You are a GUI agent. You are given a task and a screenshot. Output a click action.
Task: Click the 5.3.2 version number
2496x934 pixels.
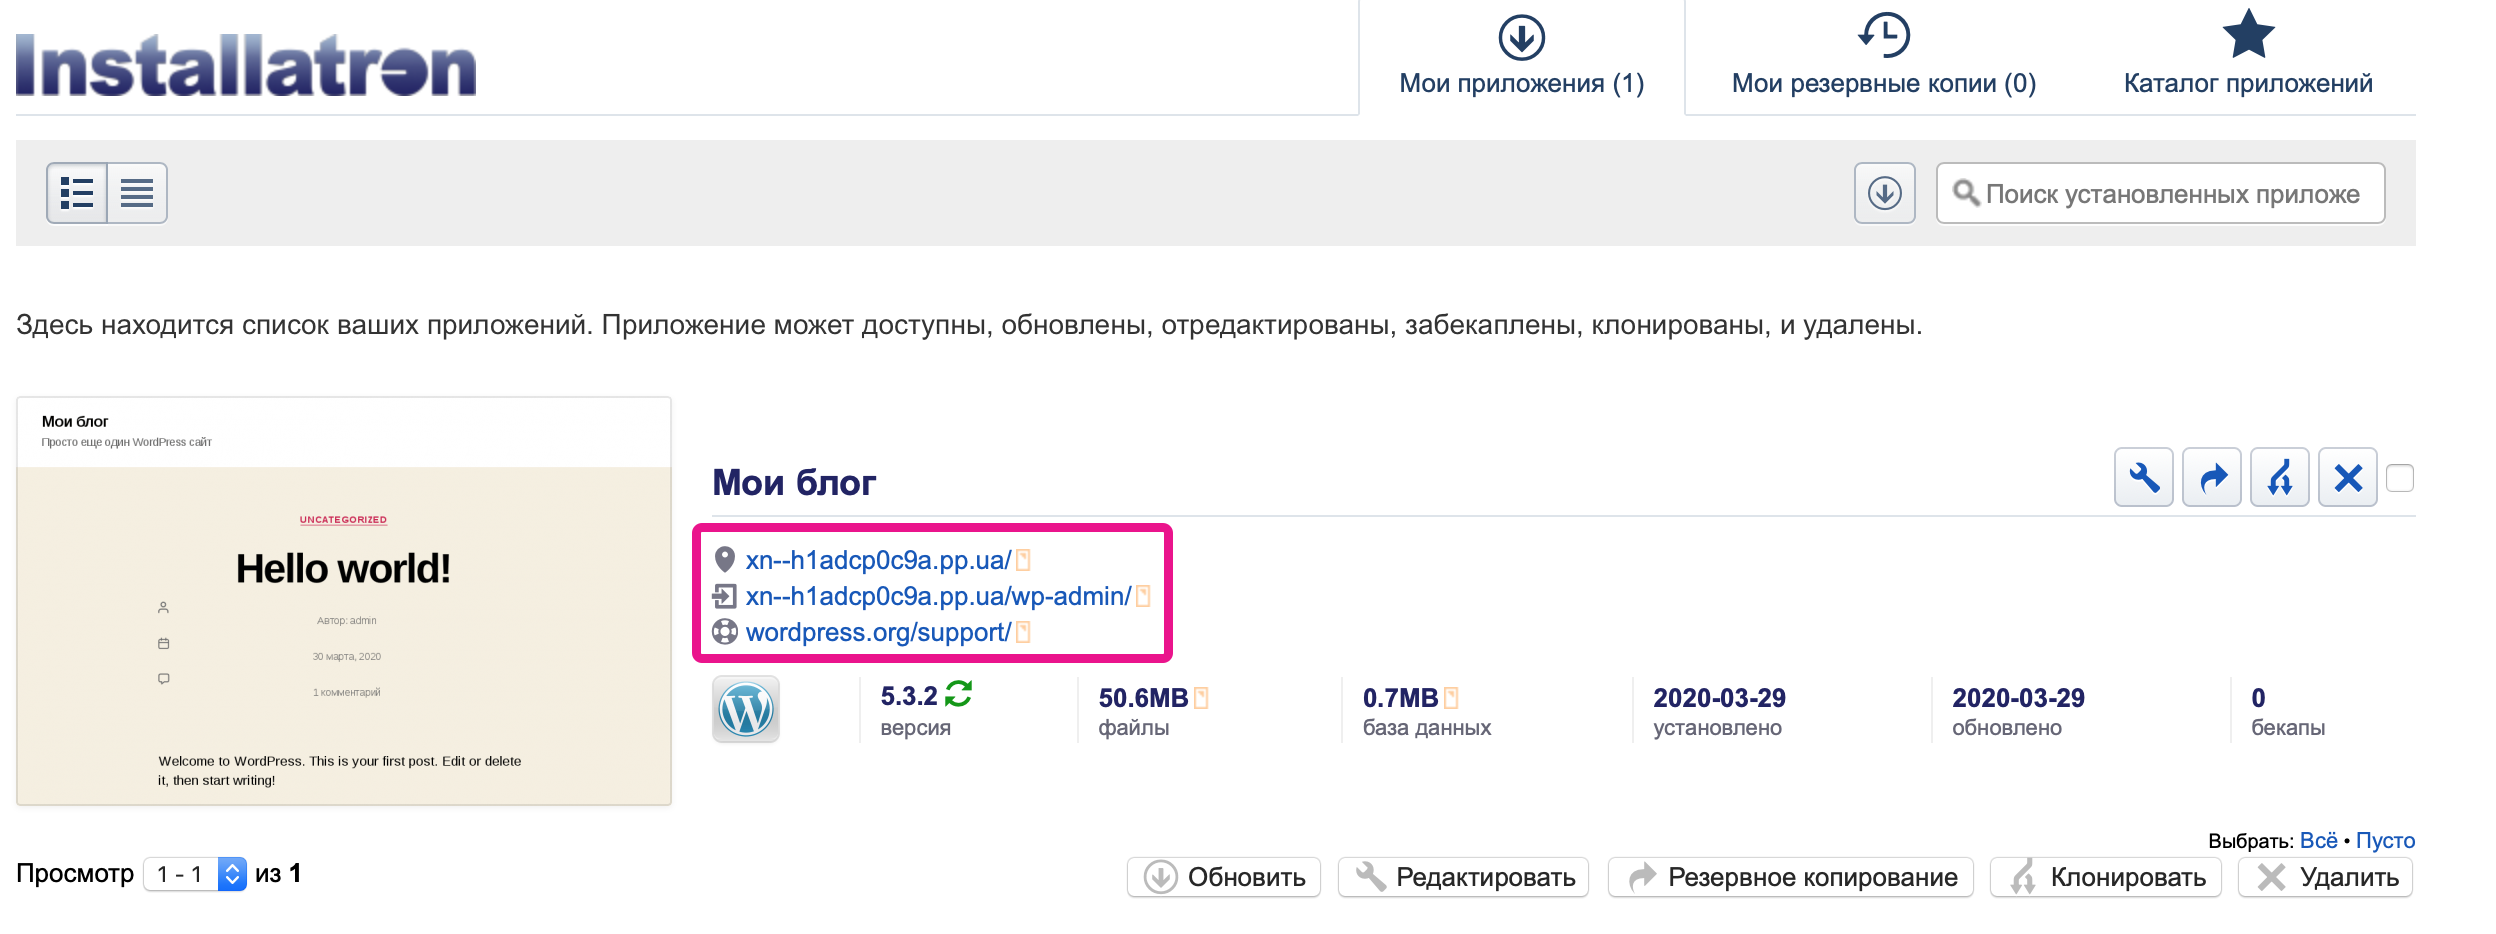909,696
